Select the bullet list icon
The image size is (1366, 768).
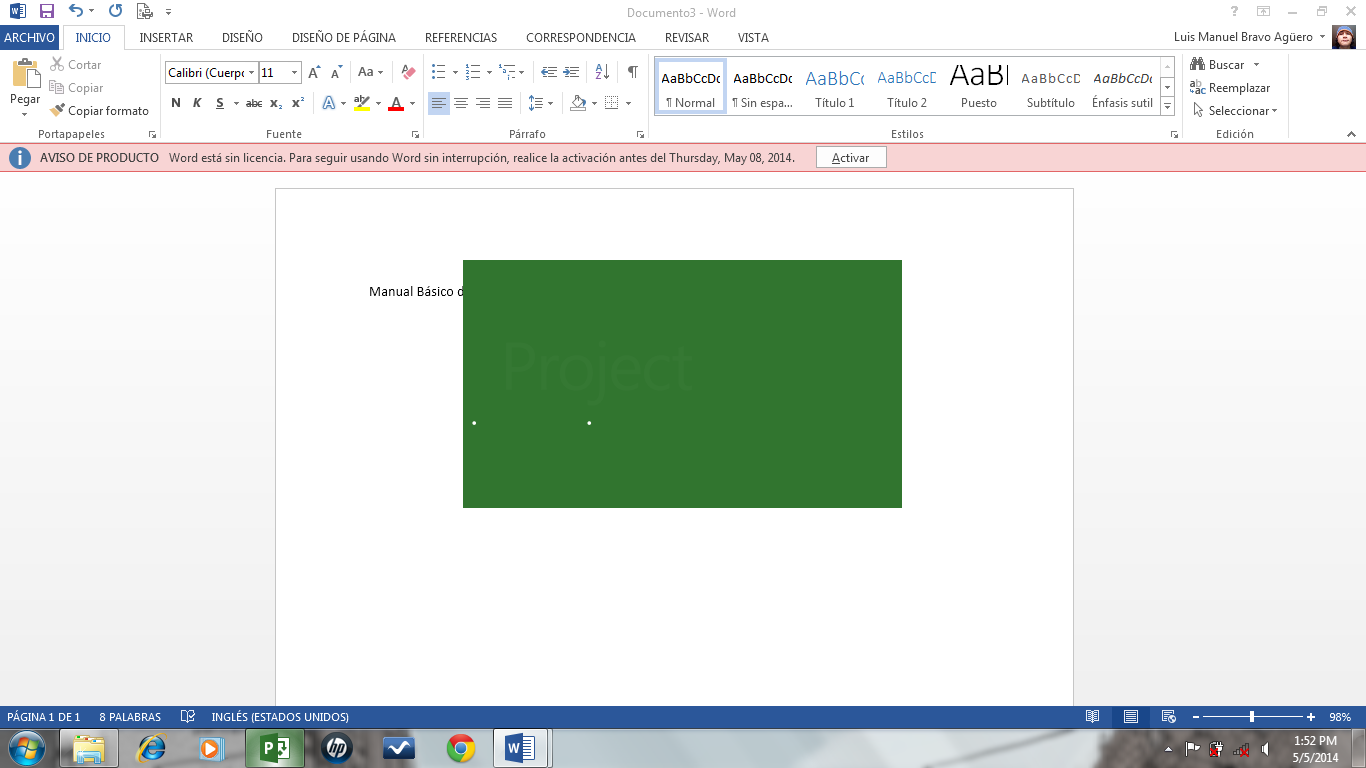(438, 72)
